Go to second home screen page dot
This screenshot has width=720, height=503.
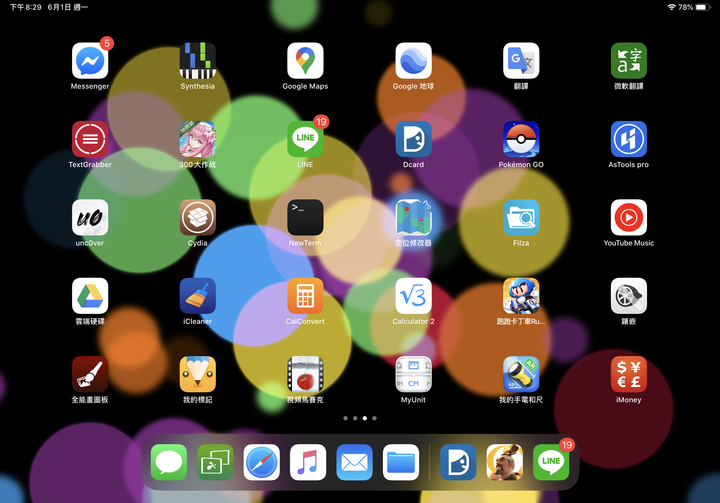(x=355, y=418)
